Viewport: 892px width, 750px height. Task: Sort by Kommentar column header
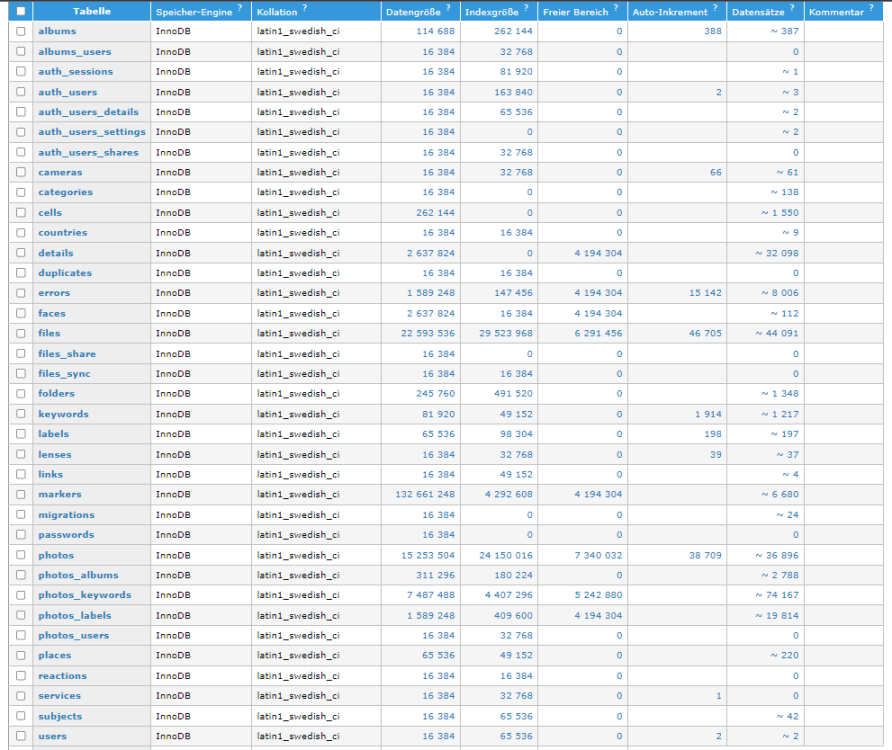click(836, 12)
